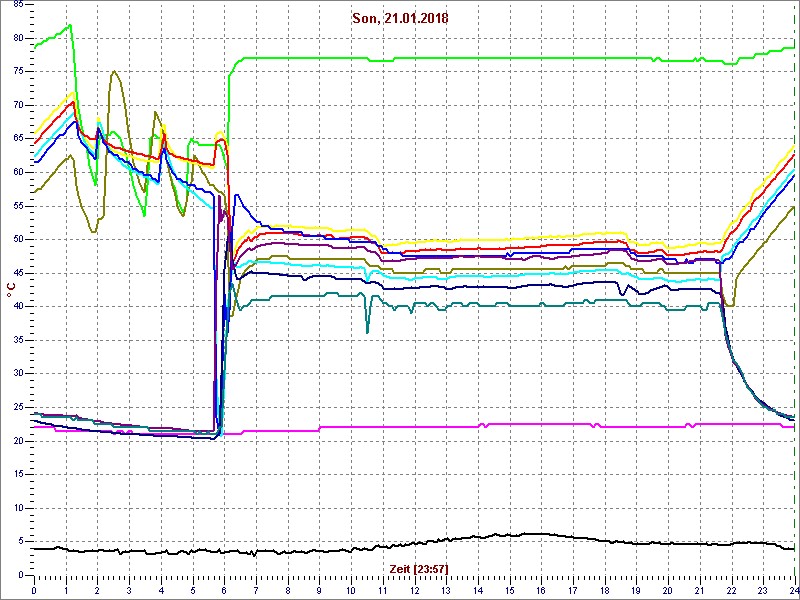Click temperature axis label "75"
The height and width of the screenshot is (600, 800).
[17, 72]
